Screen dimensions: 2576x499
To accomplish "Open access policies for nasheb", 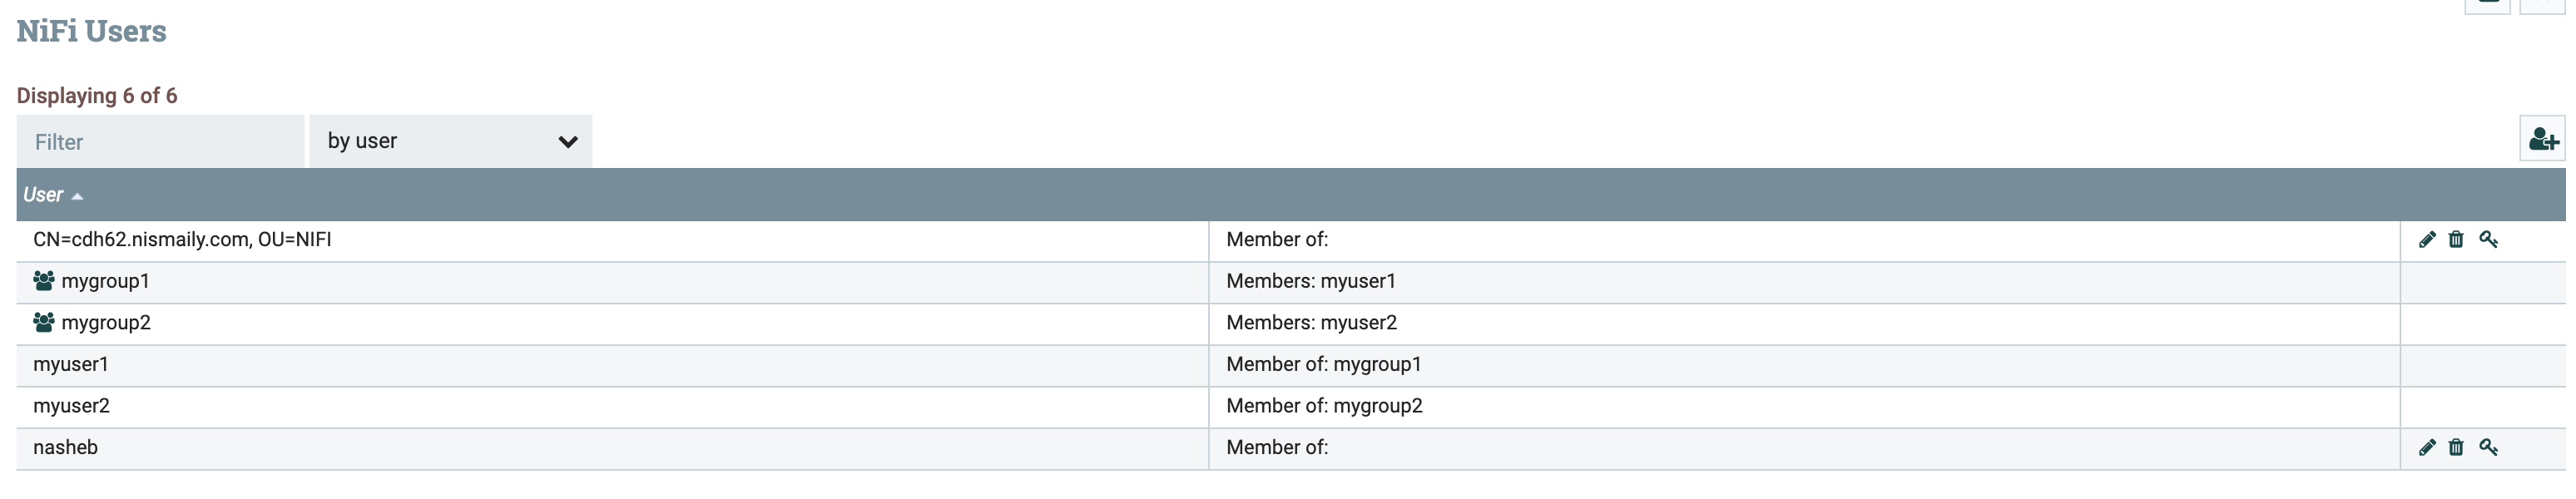I will 2490,447.
